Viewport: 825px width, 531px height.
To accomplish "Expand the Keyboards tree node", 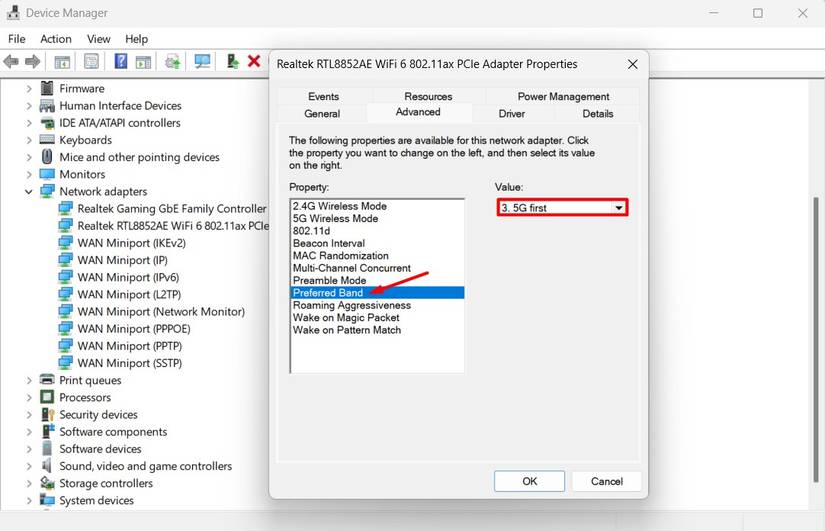I will (x=29, y=140).
